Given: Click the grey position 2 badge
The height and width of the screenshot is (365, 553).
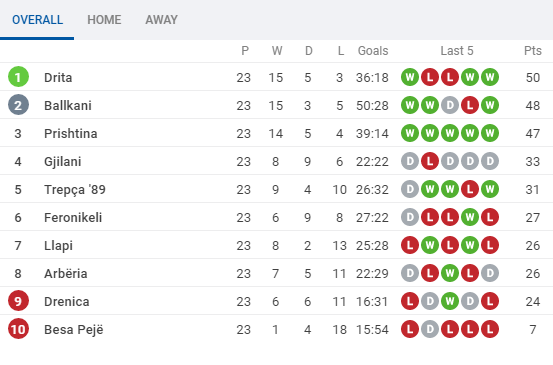Looking at the screenshot, I should coord(18,105).
